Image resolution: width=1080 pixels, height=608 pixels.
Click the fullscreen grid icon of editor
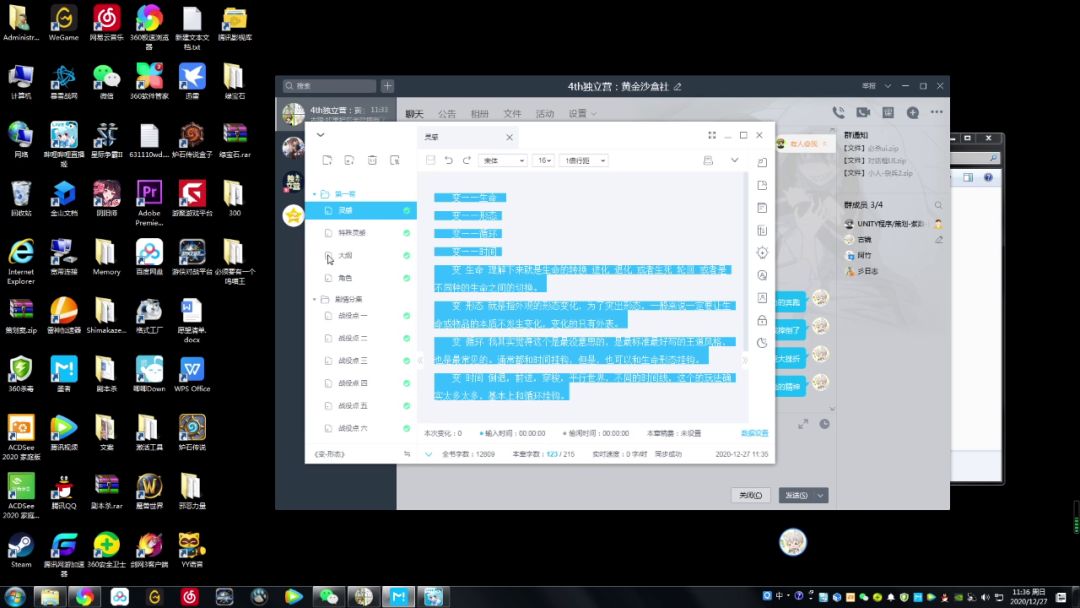[712, 135]
